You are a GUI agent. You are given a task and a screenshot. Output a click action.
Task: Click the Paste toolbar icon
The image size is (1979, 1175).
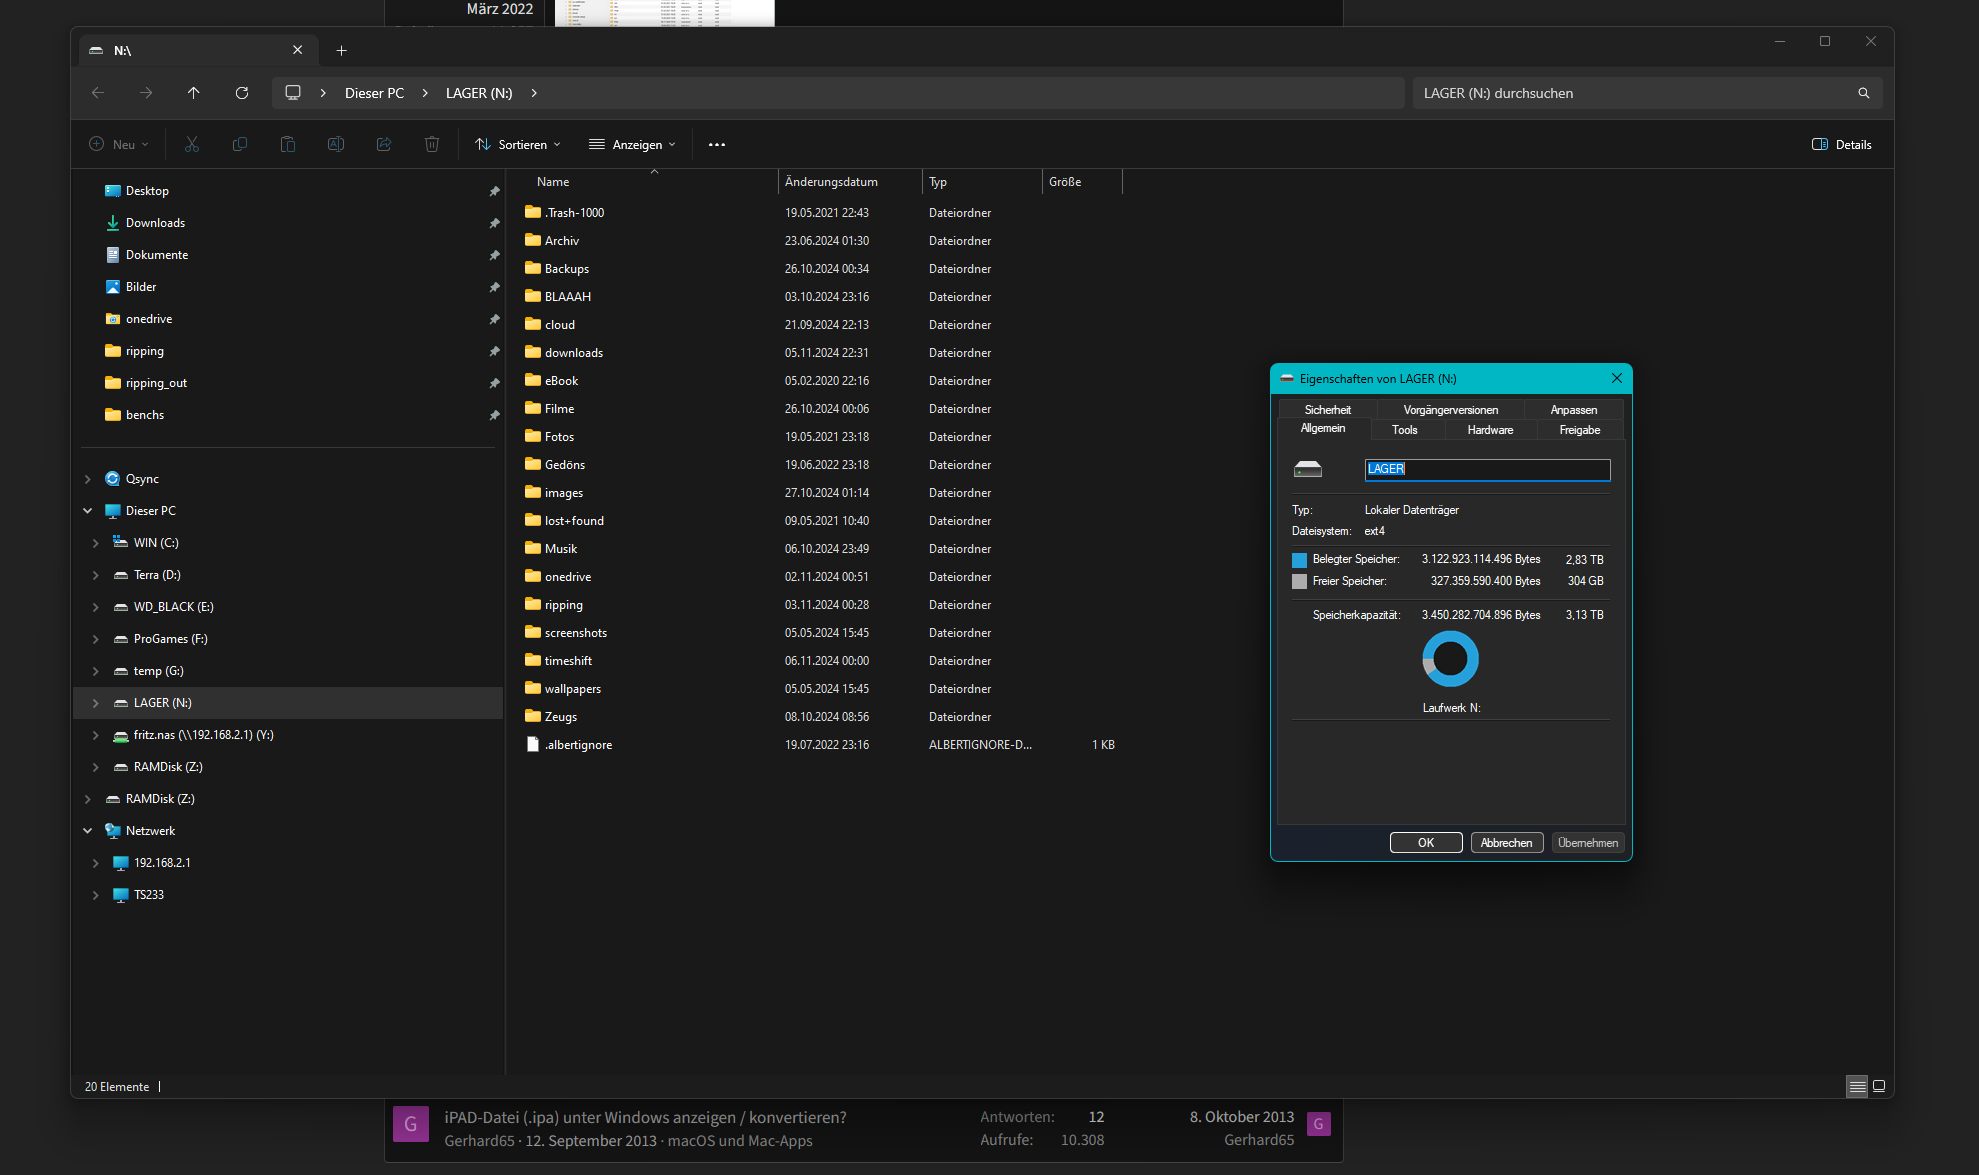pyautogui.click(x=288, y=144)
